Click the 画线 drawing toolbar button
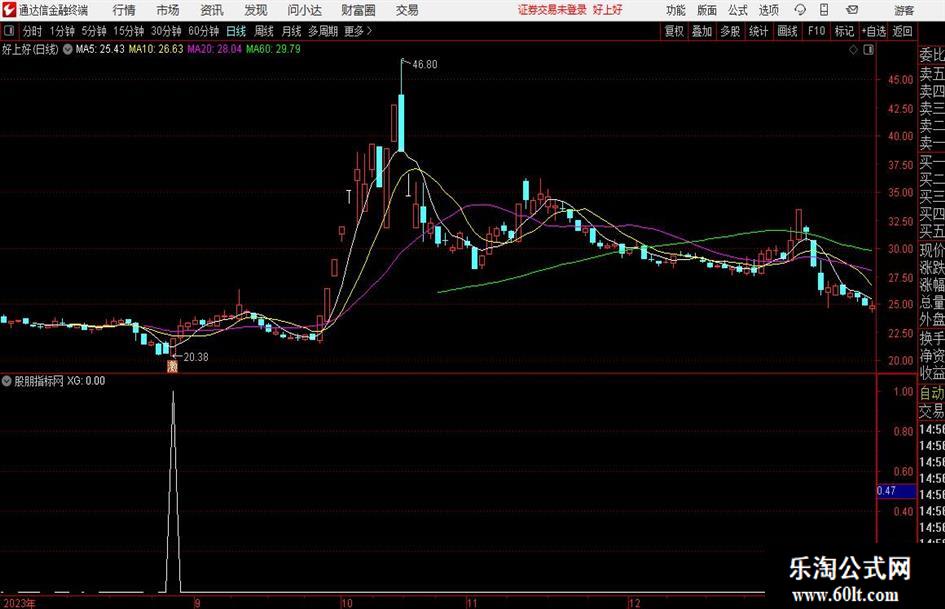Viewport: 945px width, 609px height. coord(787,31)
